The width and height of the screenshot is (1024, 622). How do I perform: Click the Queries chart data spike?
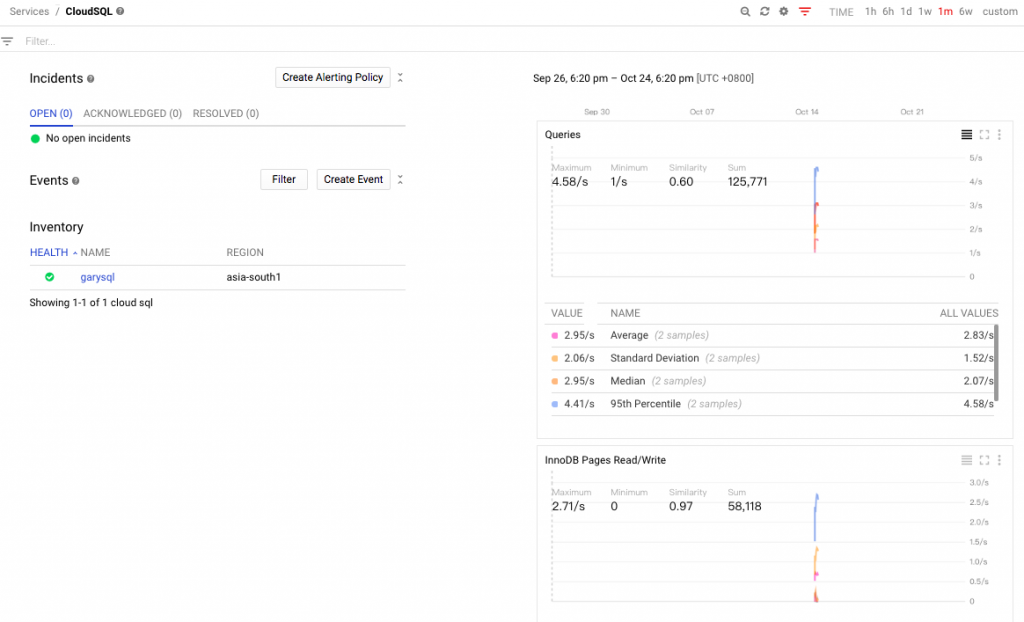tap(816, 209)
